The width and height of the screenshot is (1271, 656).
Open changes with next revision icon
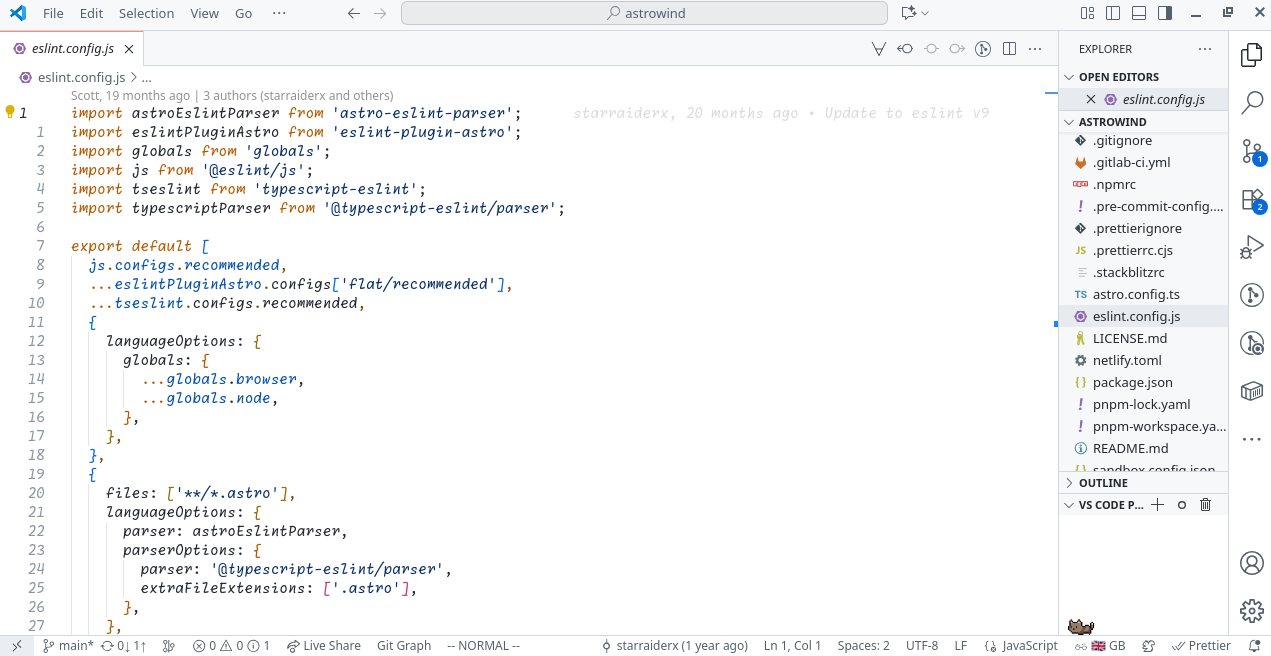tap(957, 48)
